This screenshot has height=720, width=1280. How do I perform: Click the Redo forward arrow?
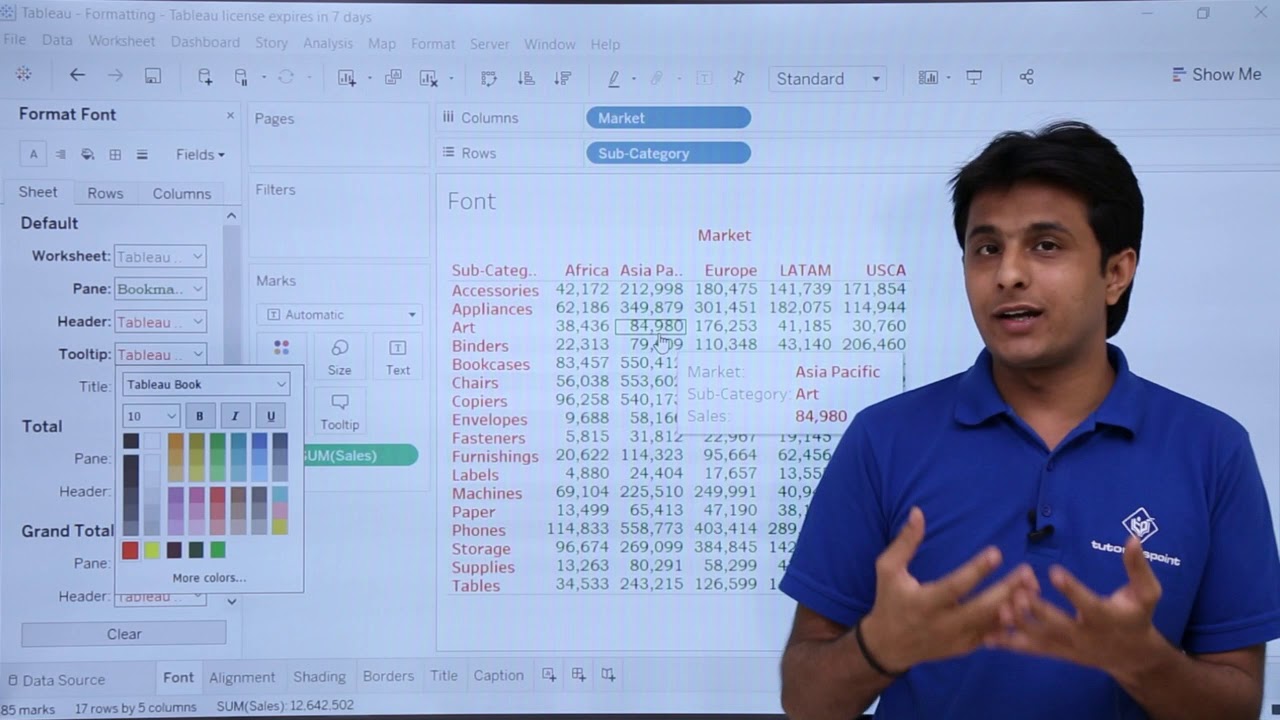115,76
